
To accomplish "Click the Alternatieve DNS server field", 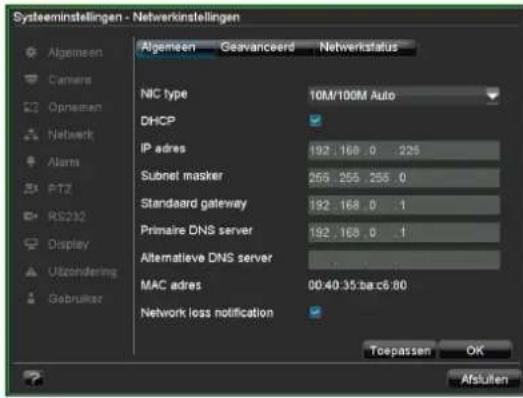I will click(404, 260).
